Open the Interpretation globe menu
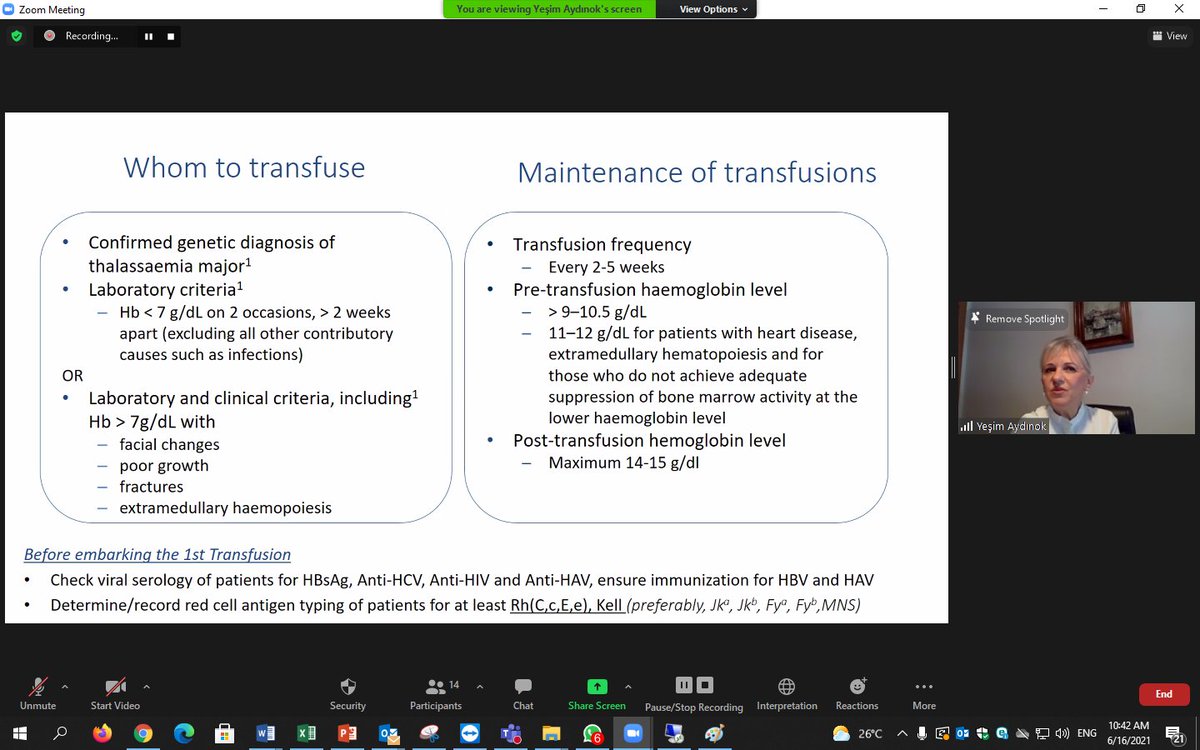 coord(787,693)
